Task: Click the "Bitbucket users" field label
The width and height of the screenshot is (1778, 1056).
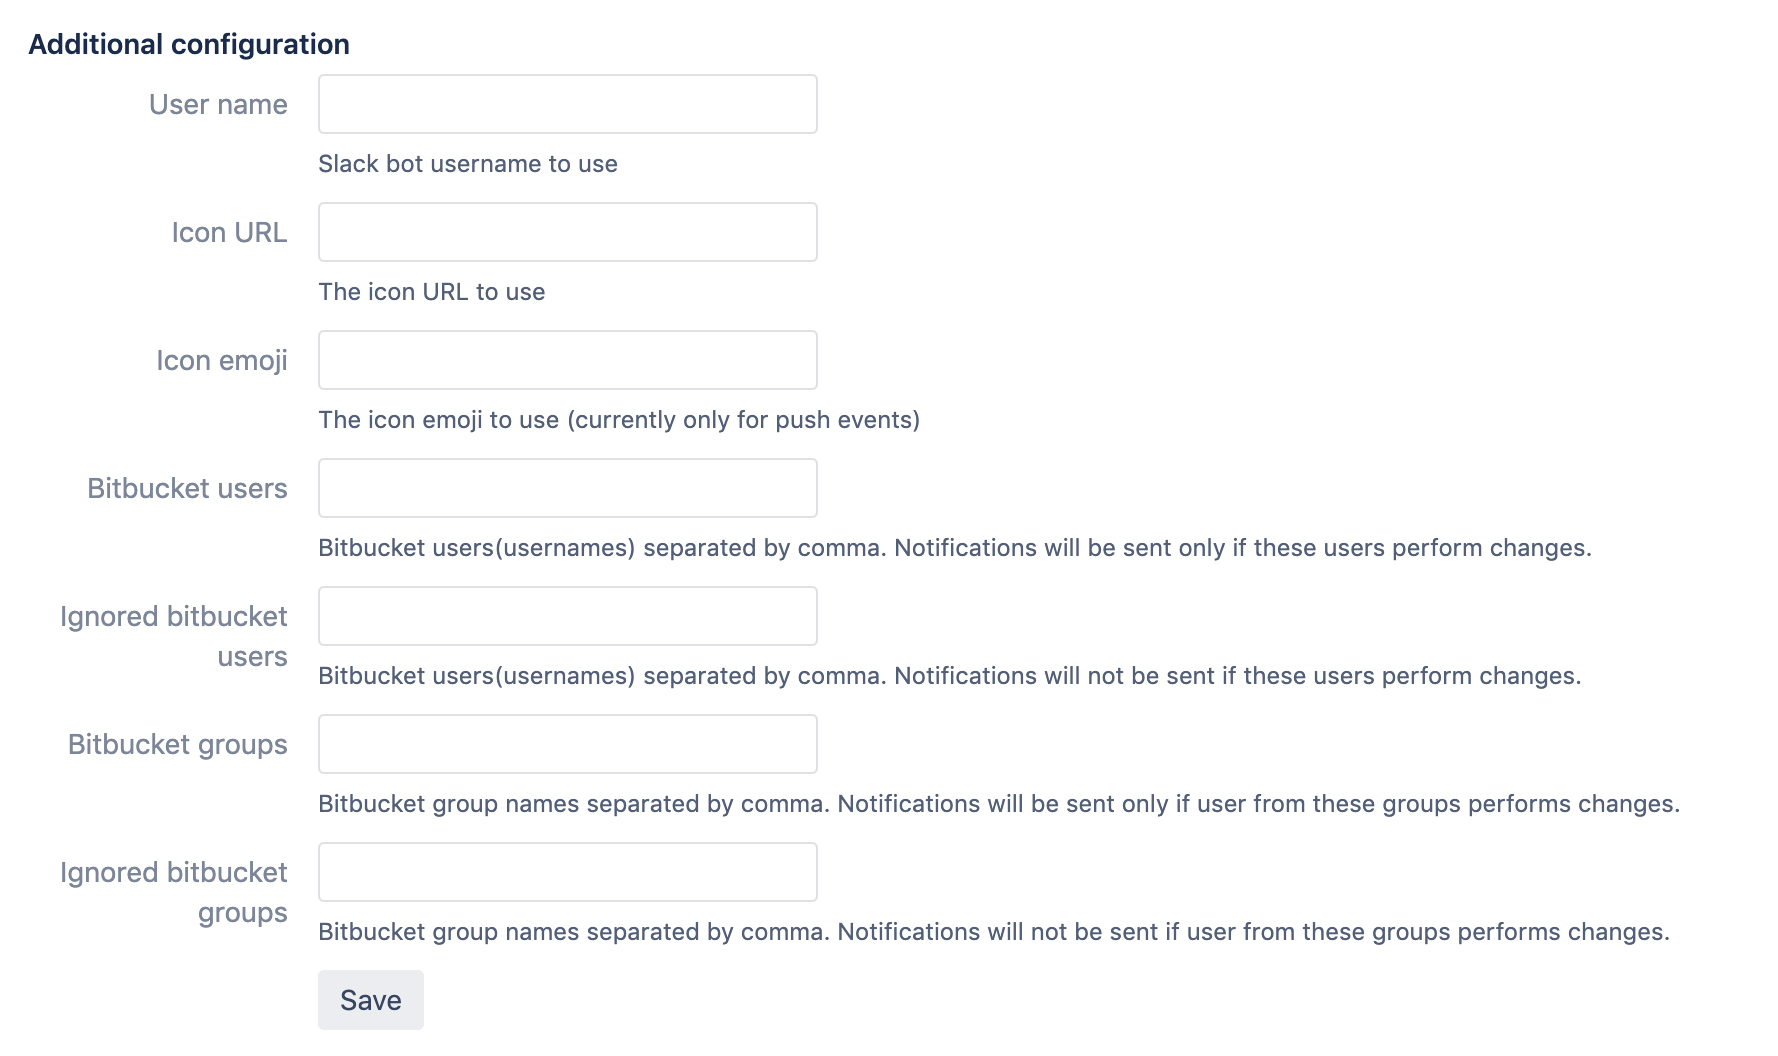Action: point(187,488)
